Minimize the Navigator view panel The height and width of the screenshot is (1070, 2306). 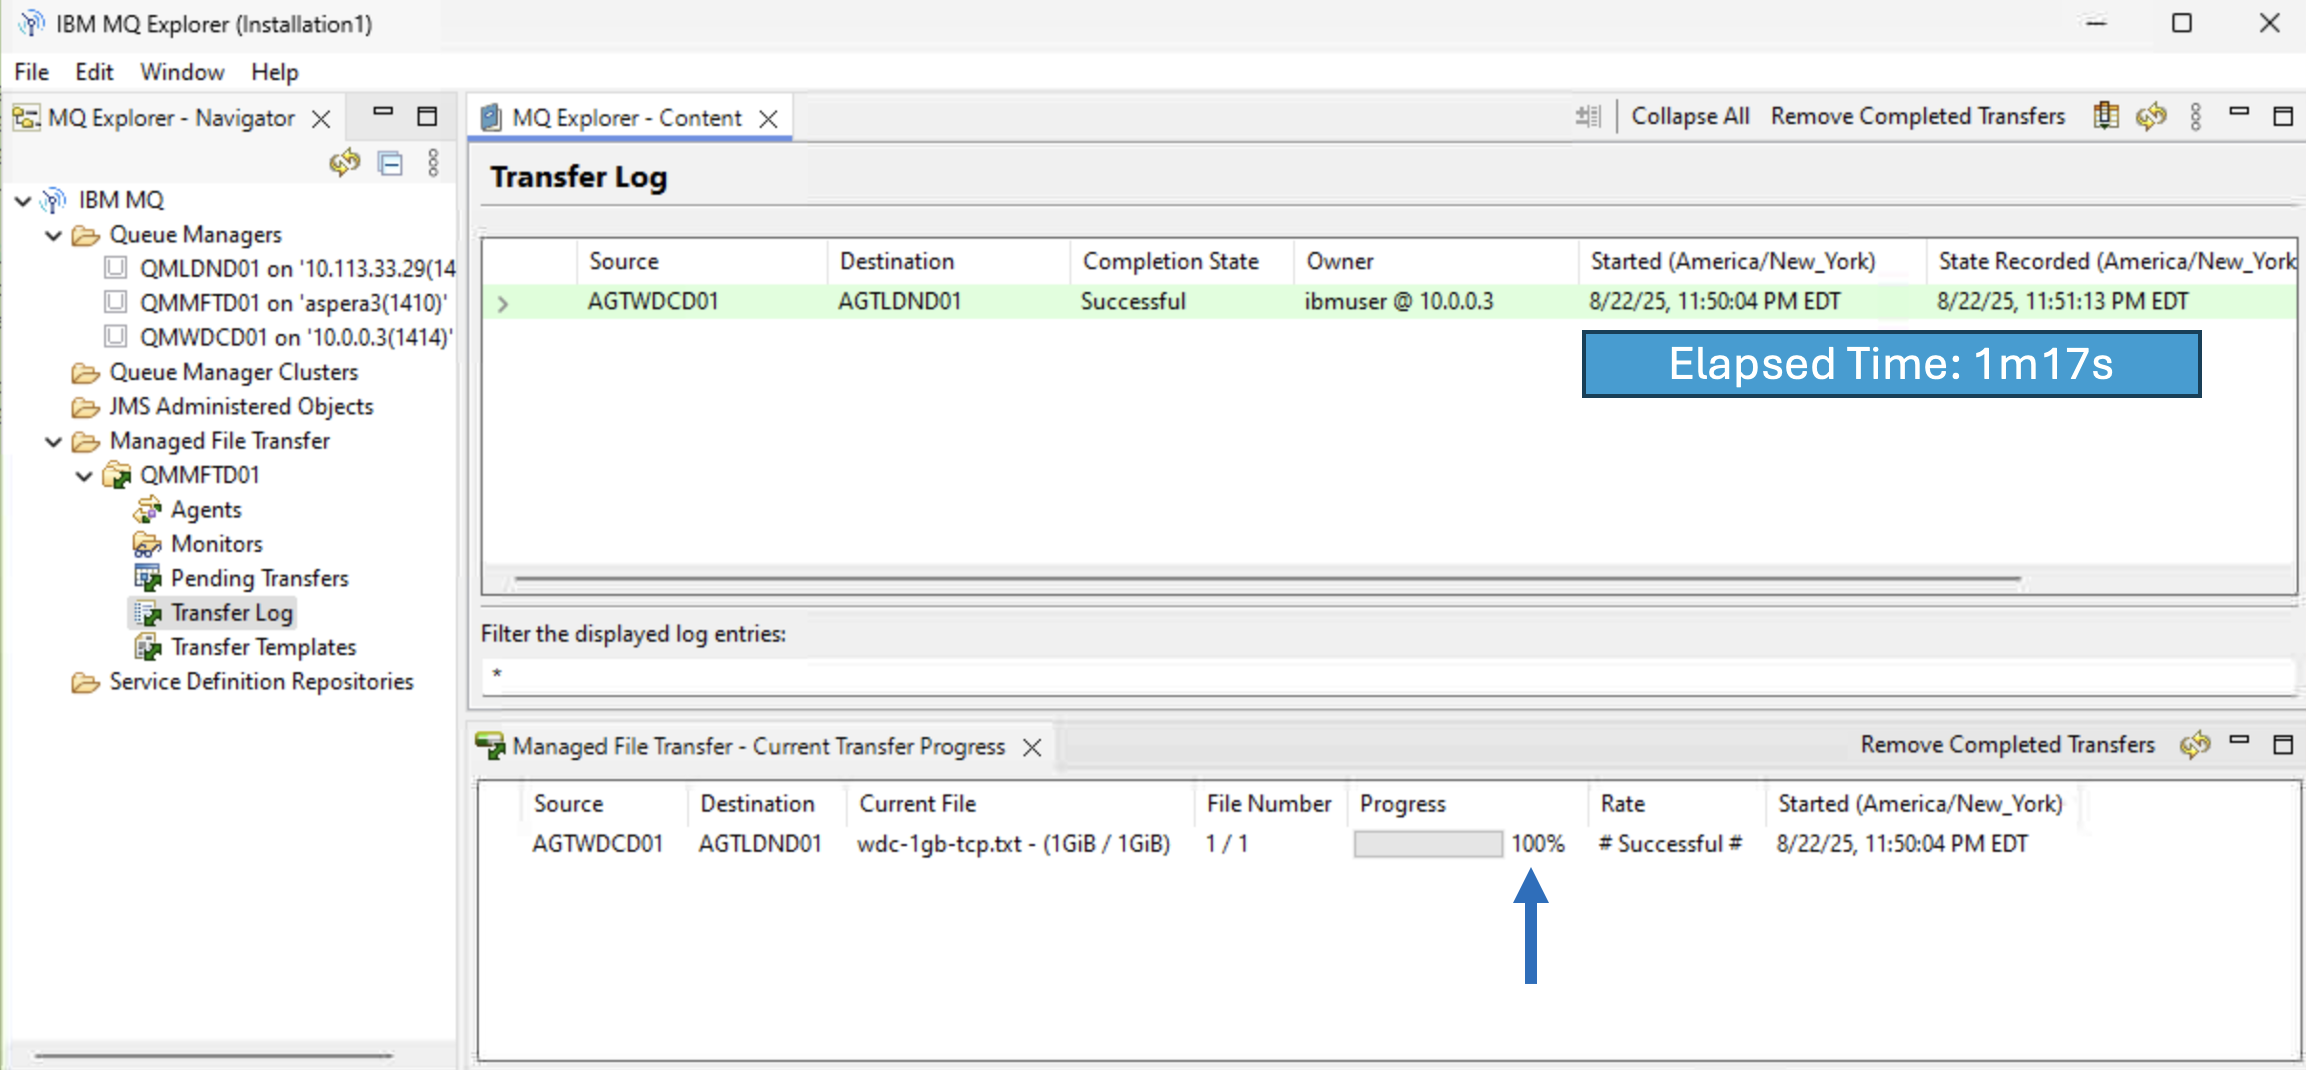383,112
